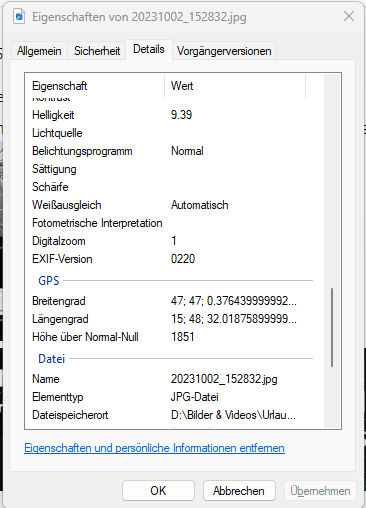Viewport: 366px width, 508px height.
Task: Click the EXIF-Version value 0220
Action: (183, 259)
